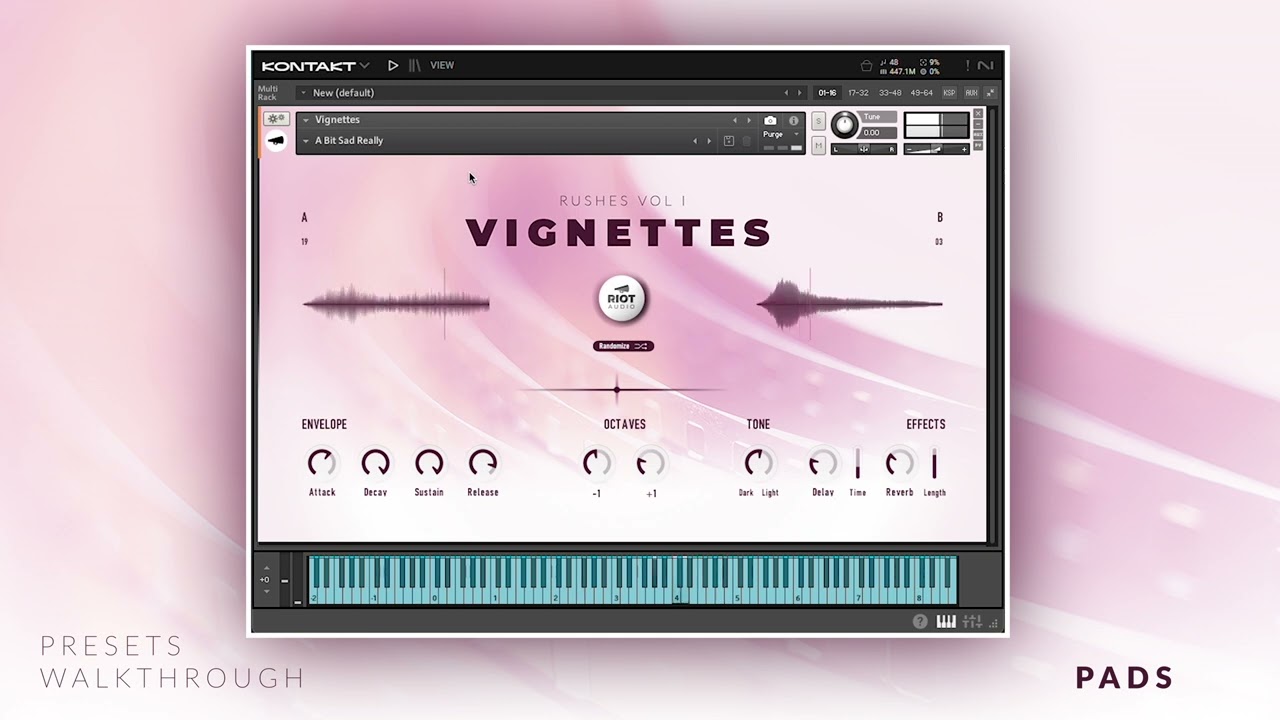Go to next multi with right arrow
This screenshot has width=1280, height=720.
tap(800, 93)
